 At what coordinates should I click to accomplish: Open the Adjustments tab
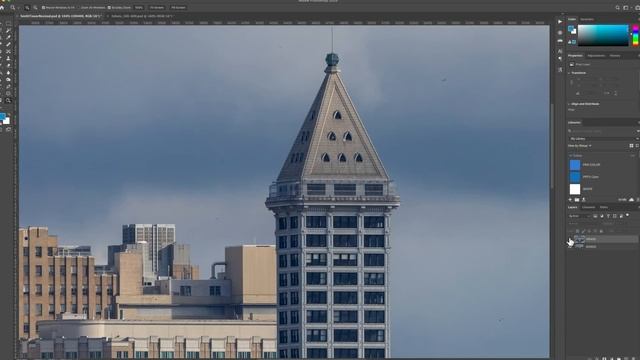coord(596,56)
